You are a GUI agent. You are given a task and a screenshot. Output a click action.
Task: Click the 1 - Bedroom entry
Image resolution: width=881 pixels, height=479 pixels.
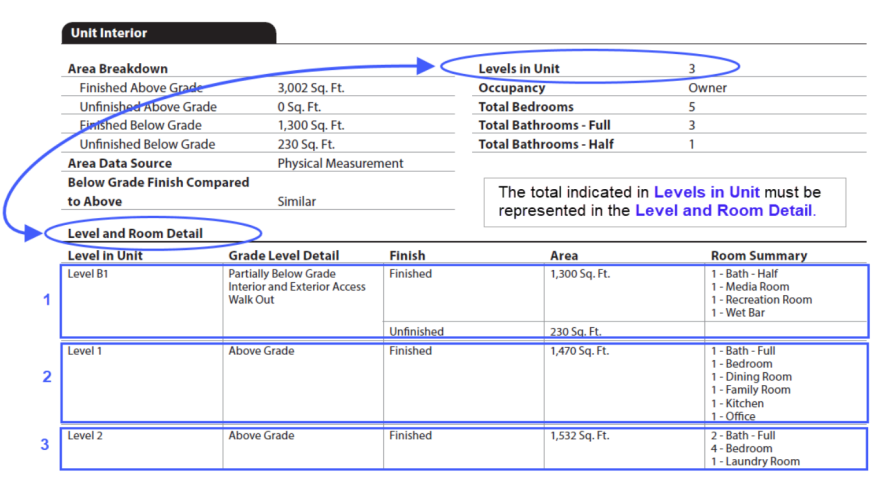coord(742,363)
